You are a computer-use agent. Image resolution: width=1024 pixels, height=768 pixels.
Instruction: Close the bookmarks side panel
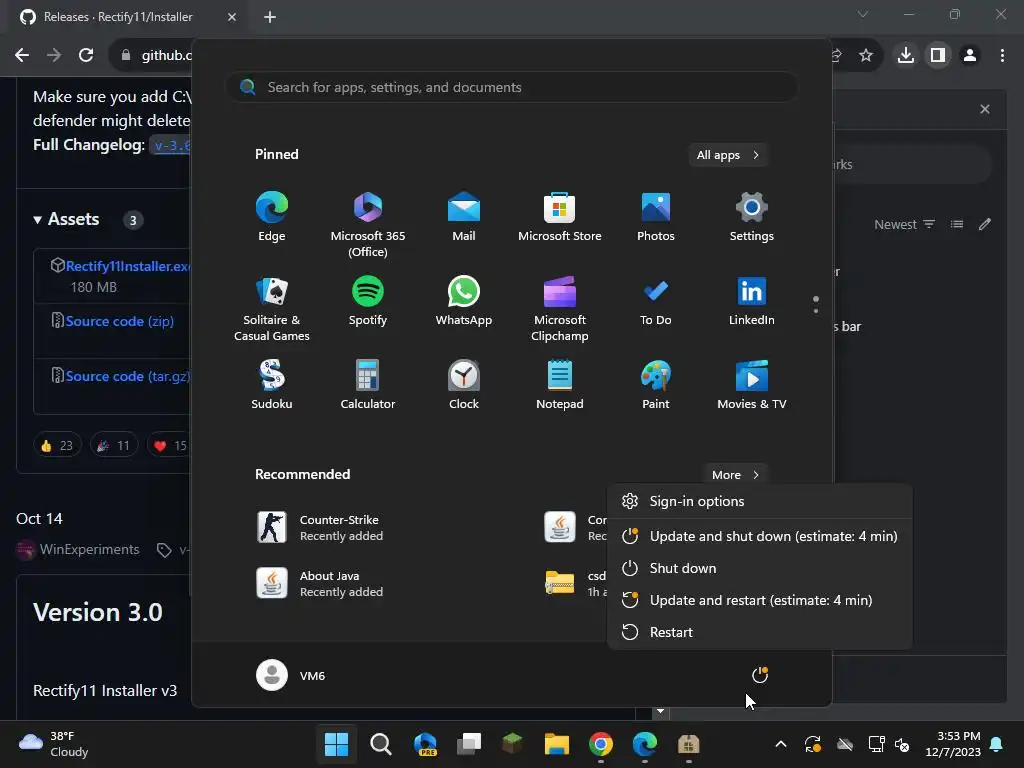click(x=985, y=109)
